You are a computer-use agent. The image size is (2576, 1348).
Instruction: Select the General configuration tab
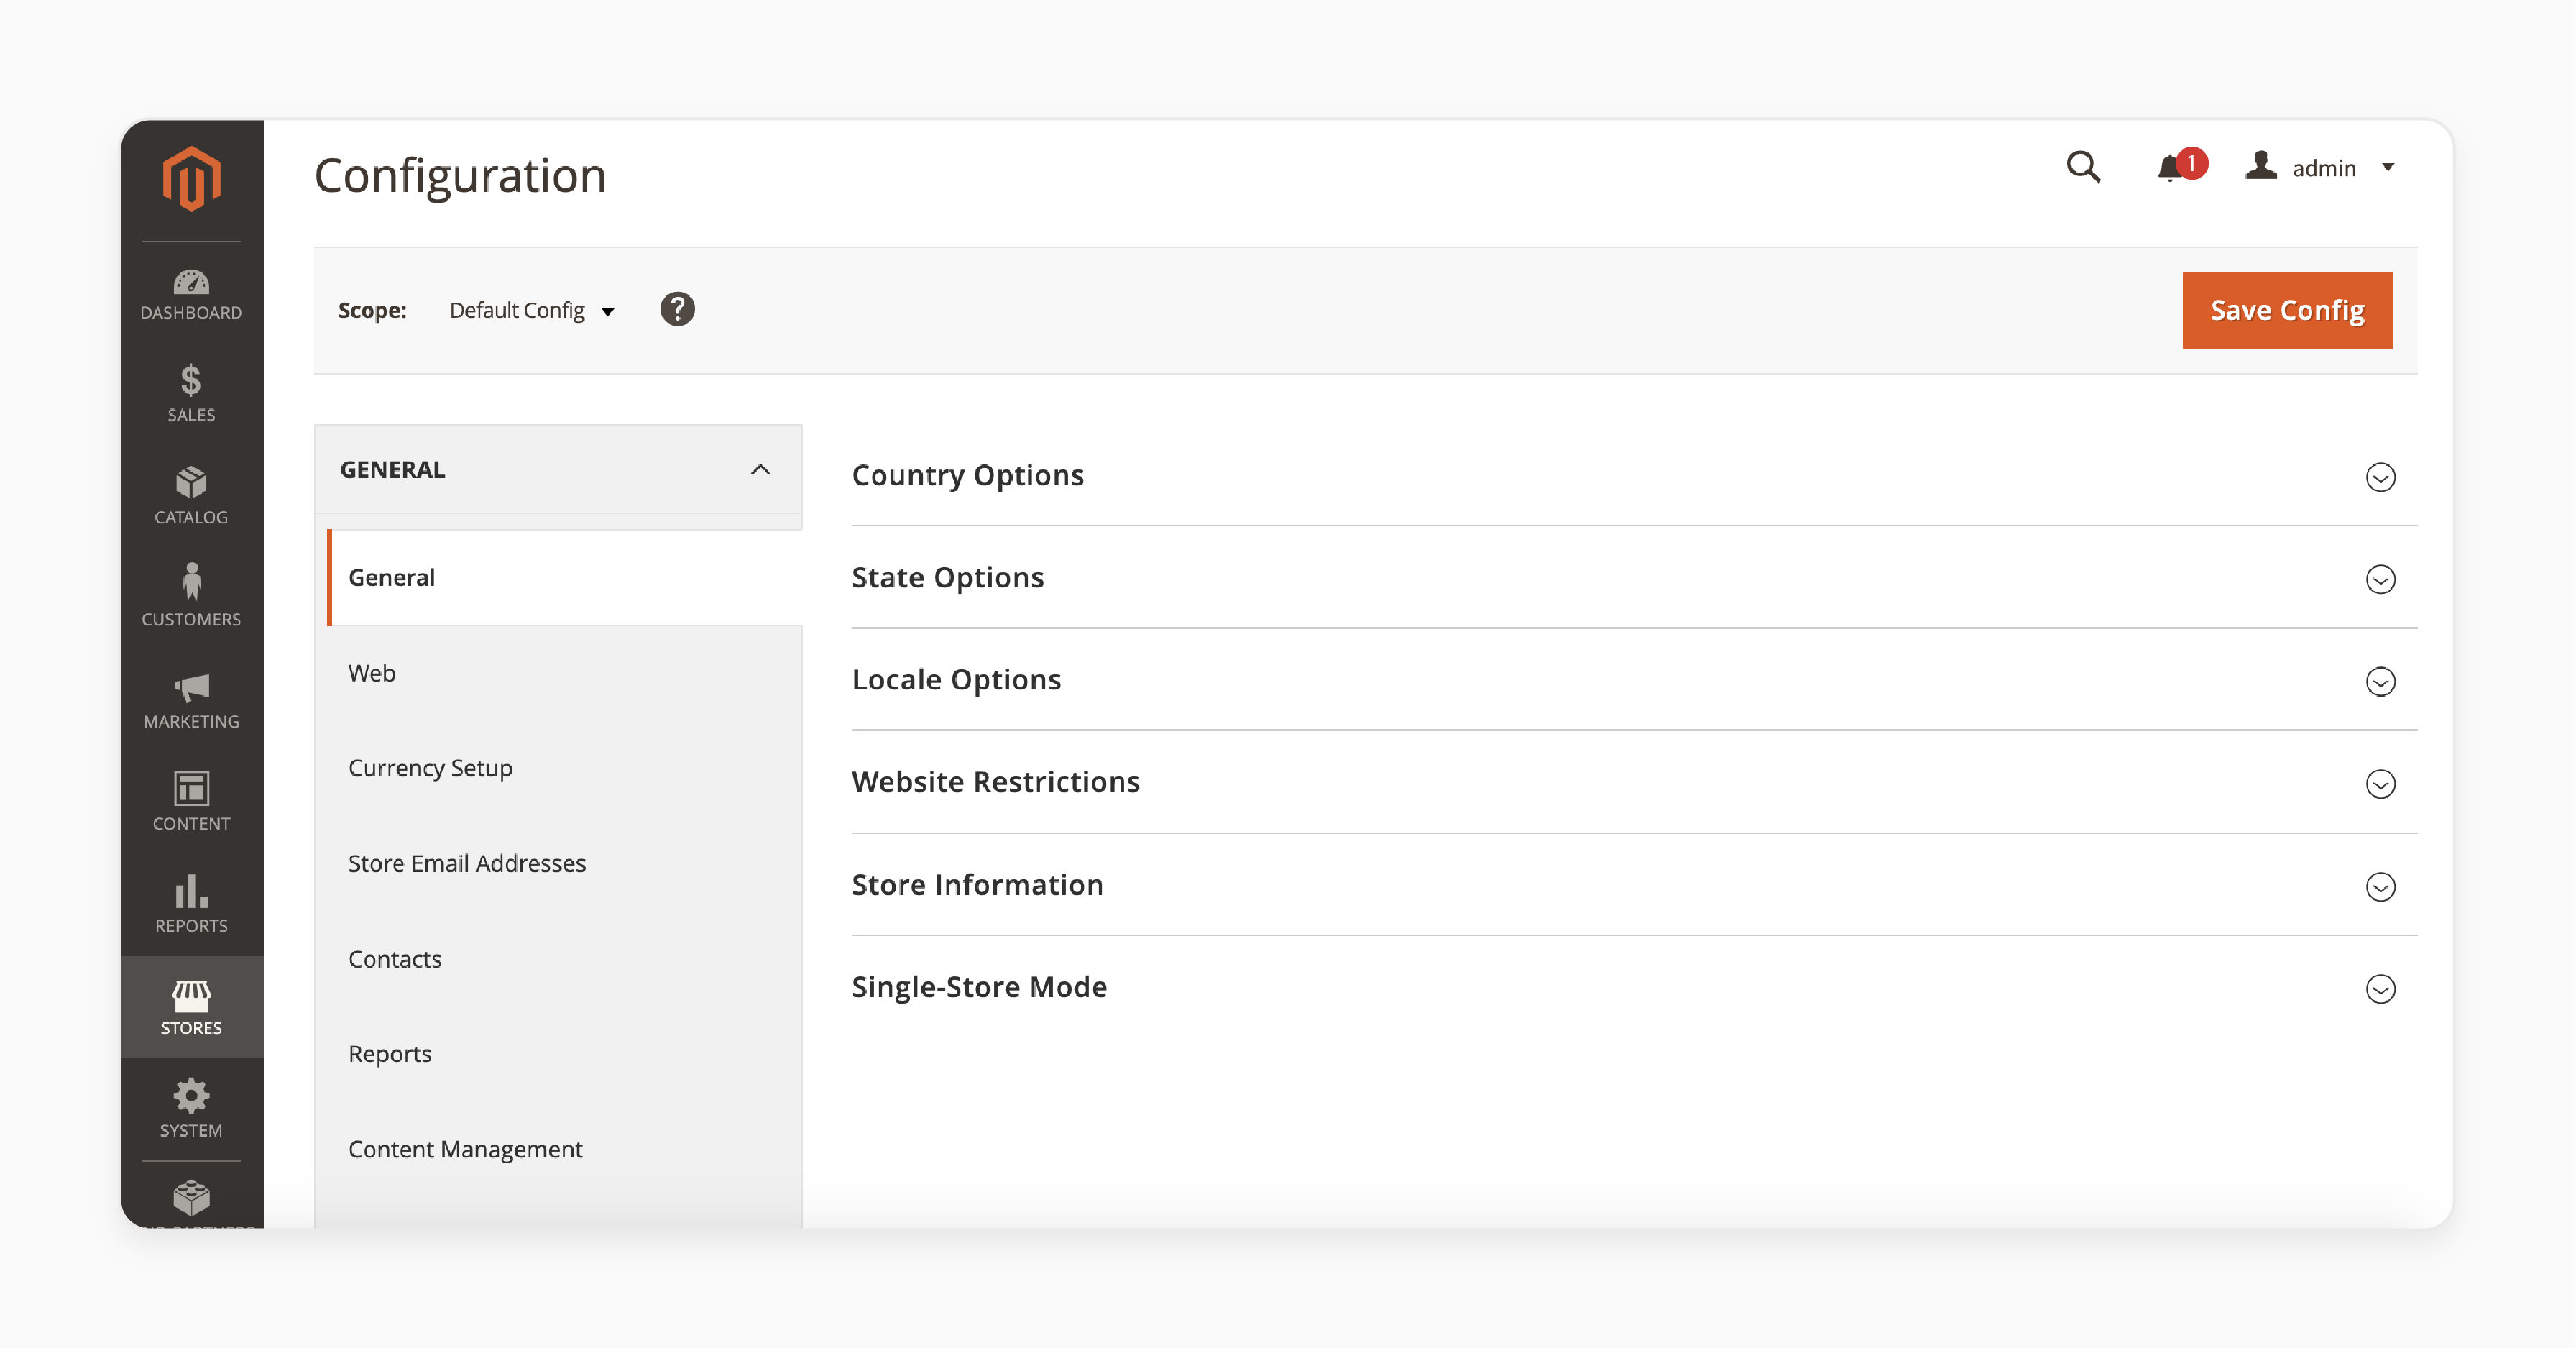pos(564,578)
